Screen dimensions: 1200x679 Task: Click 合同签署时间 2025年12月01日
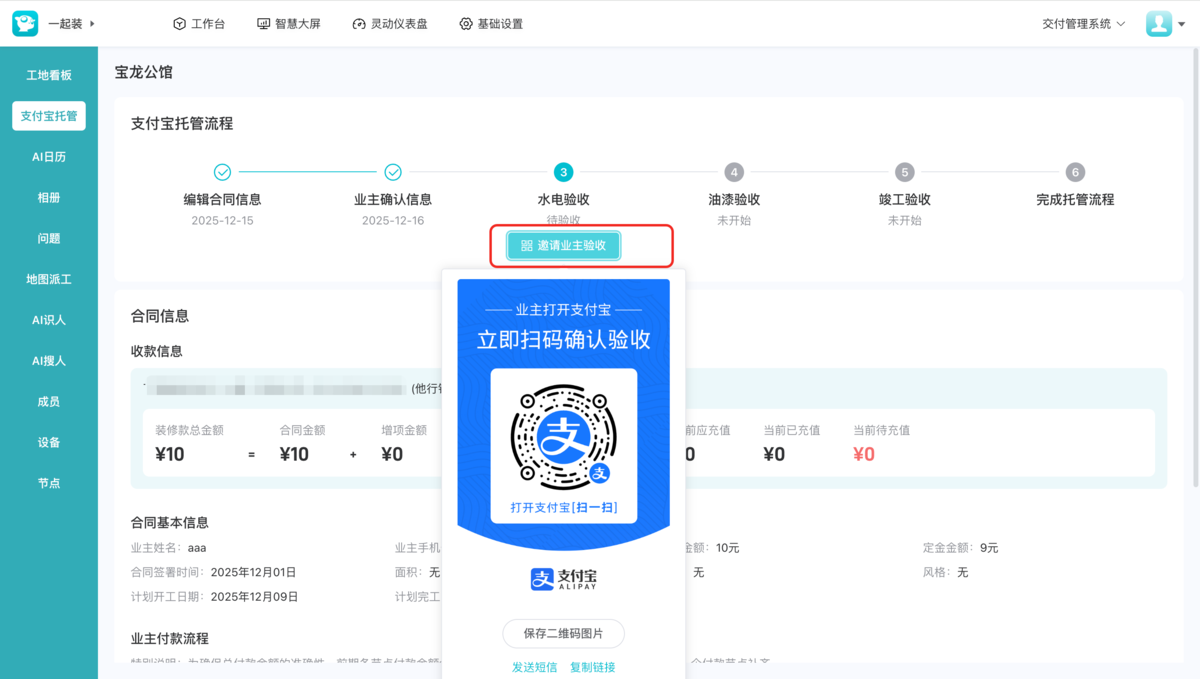[x=214, y=572]
